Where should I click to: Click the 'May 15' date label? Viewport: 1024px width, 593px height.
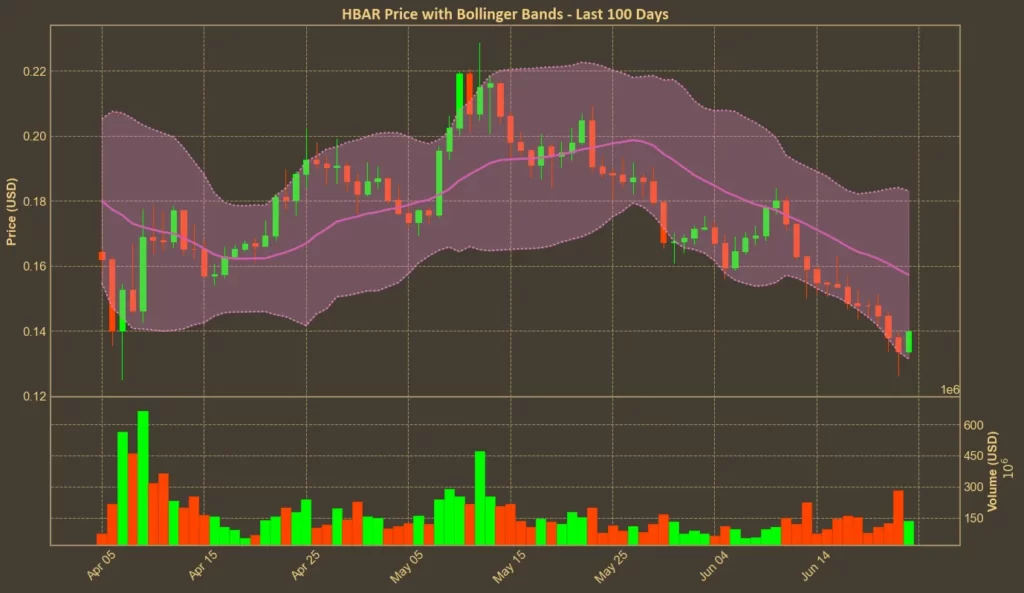pos(509,566)
